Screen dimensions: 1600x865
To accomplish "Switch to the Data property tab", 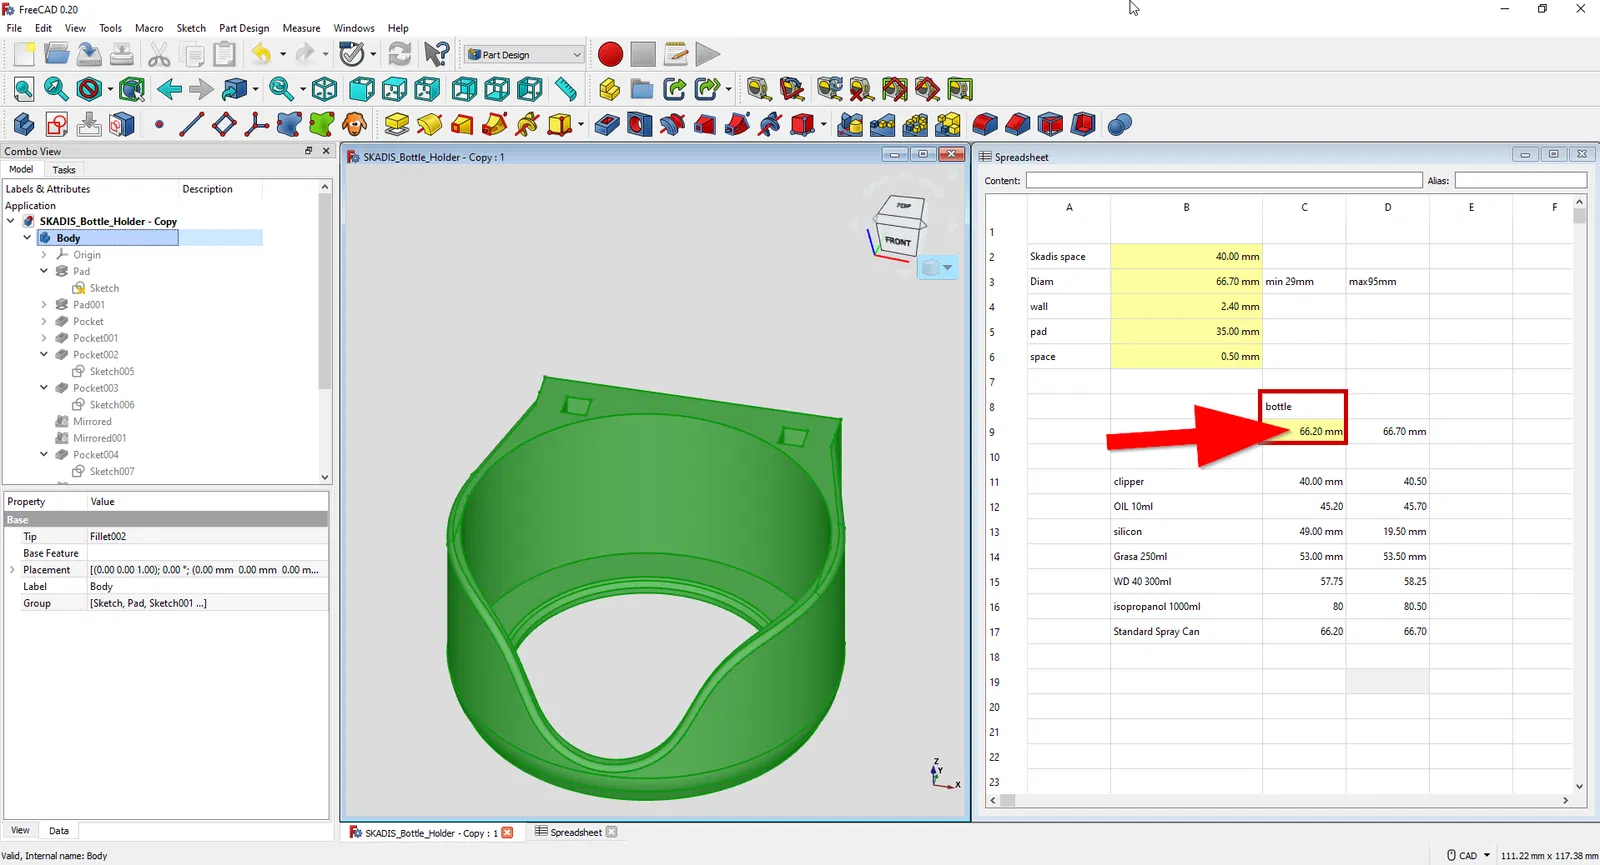I will point(59,831).
